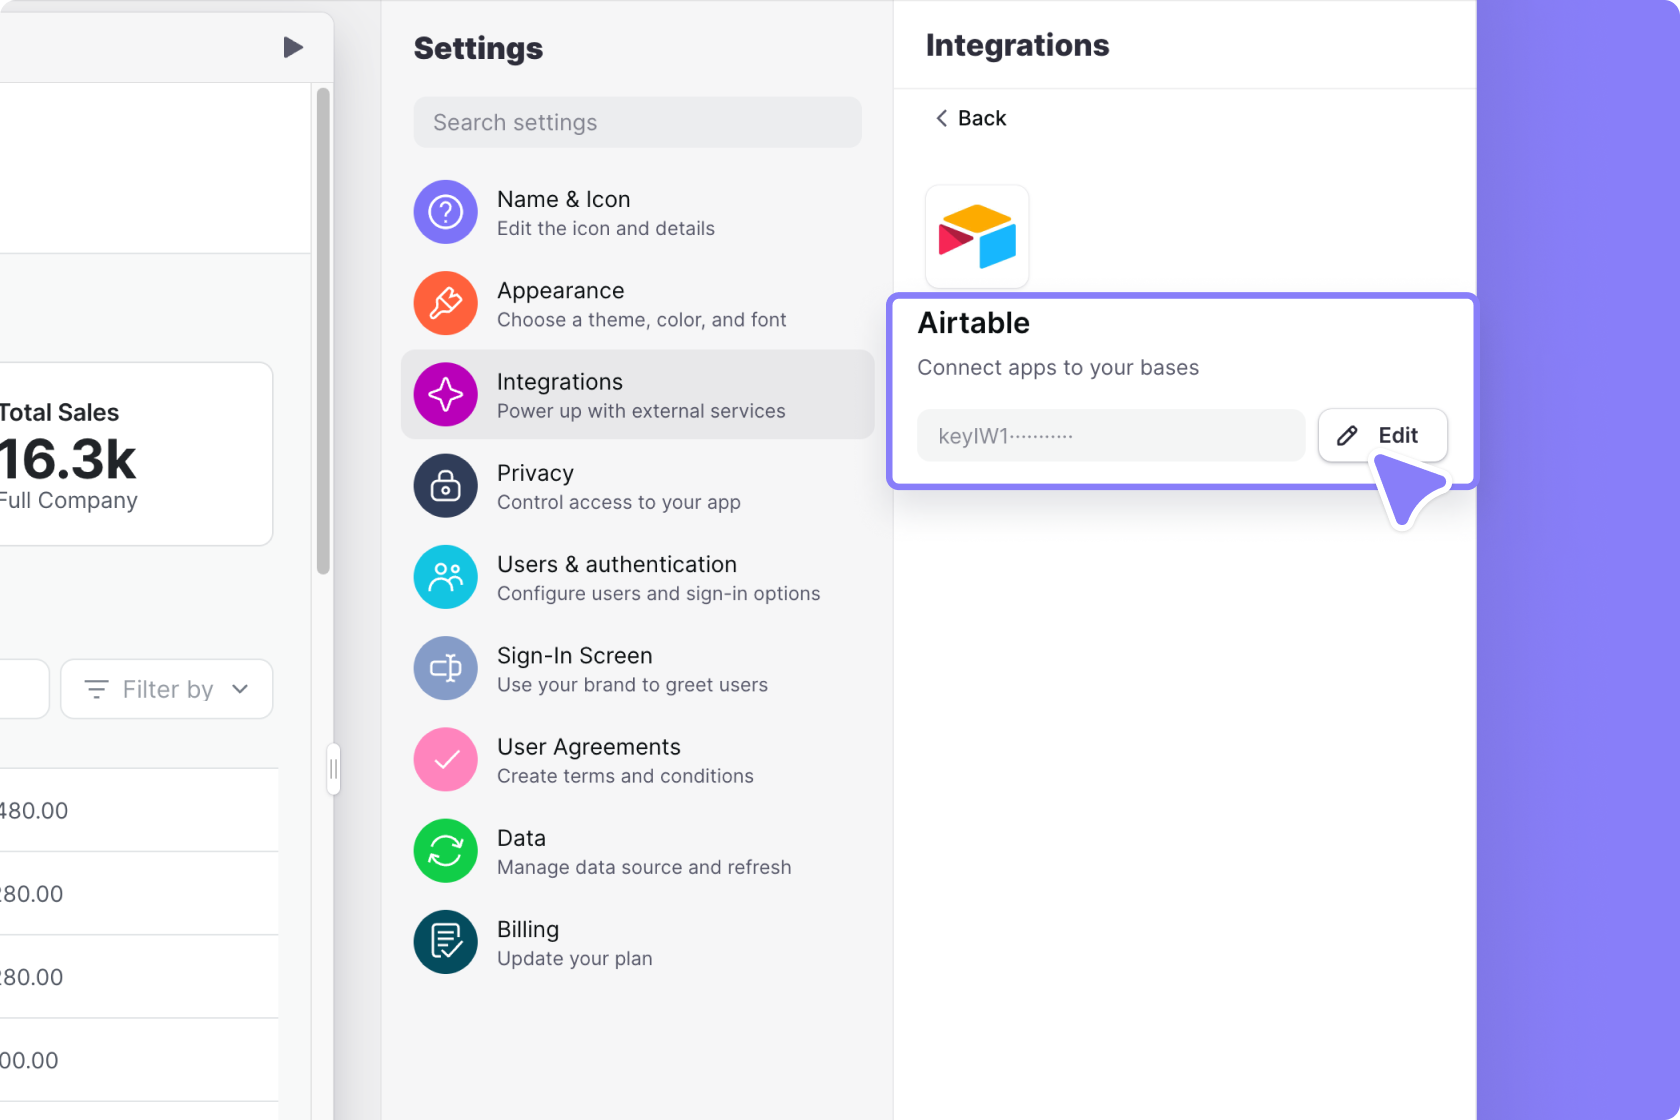Click the Airtable API key field
1680x1120 pixels.
(x=1110, y=435)
